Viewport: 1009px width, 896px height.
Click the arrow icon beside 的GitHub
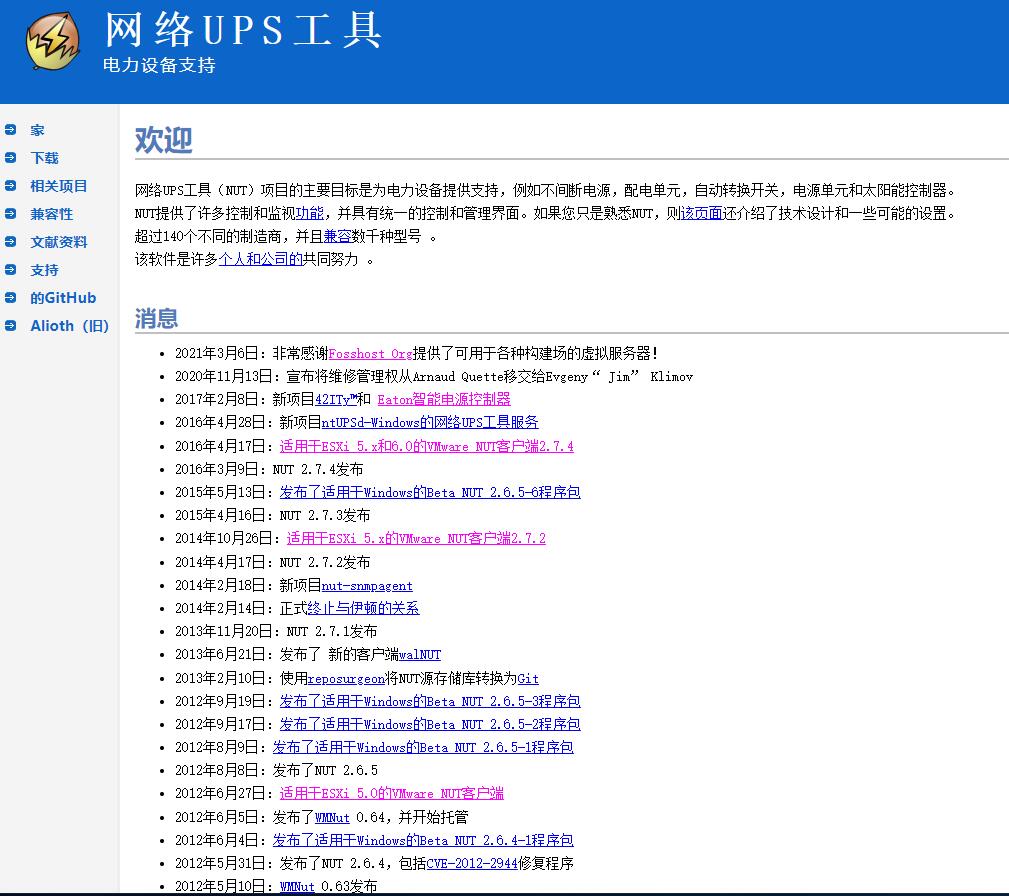tap(10, 297)
